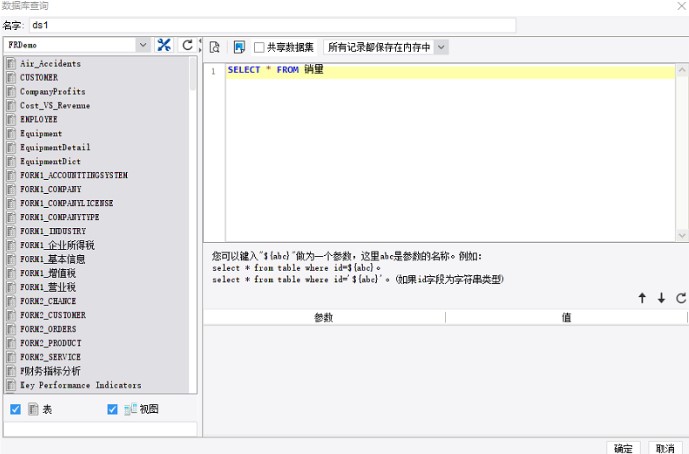Open the 所有记录都保存在内存中 dropdown
689x454 pixels.
pyautogui.click(x=442, y=47)
